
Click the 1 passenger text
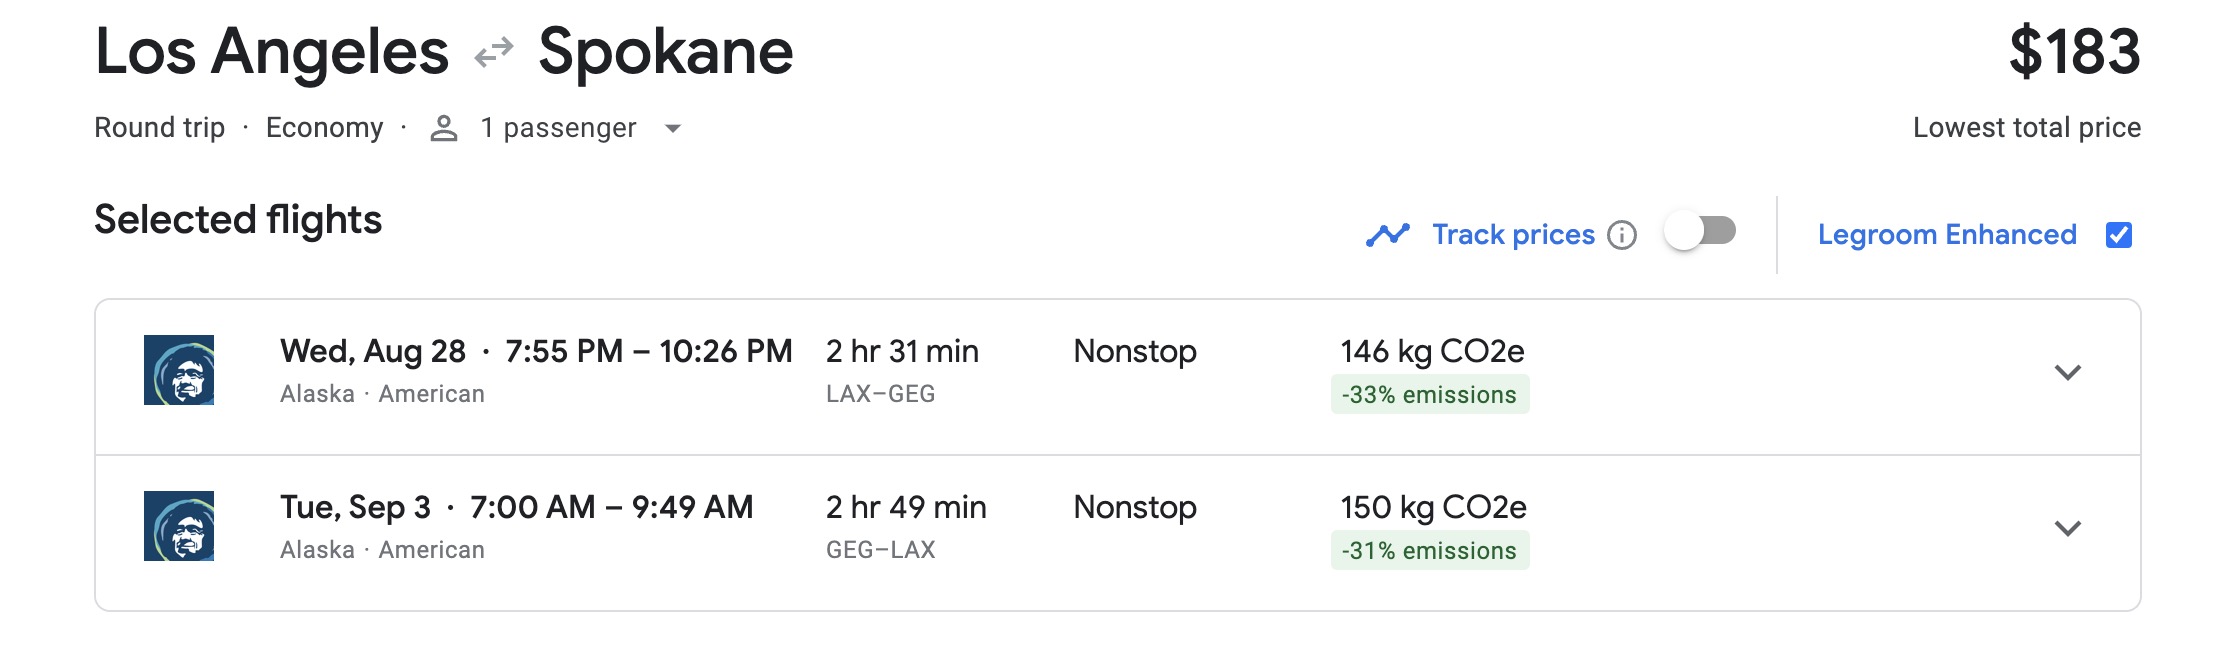558,128
